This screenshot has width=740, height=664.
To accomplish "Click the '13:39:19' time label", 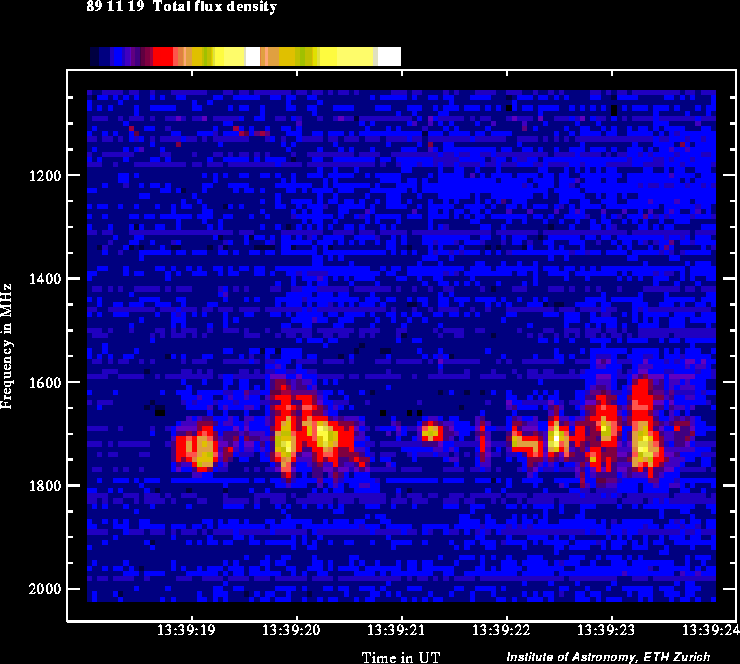I will click(x=186, y=630).
